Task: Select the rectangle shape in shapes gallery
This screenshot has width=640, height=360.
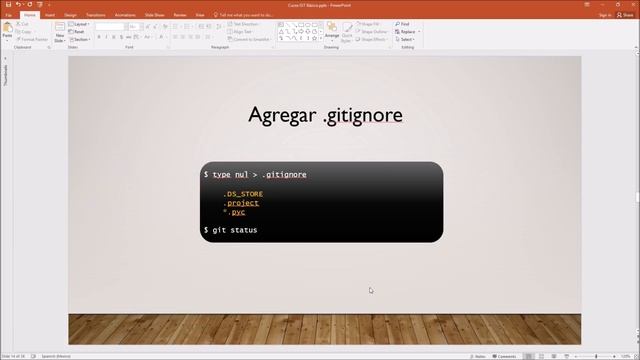Action: click(301, 24)
